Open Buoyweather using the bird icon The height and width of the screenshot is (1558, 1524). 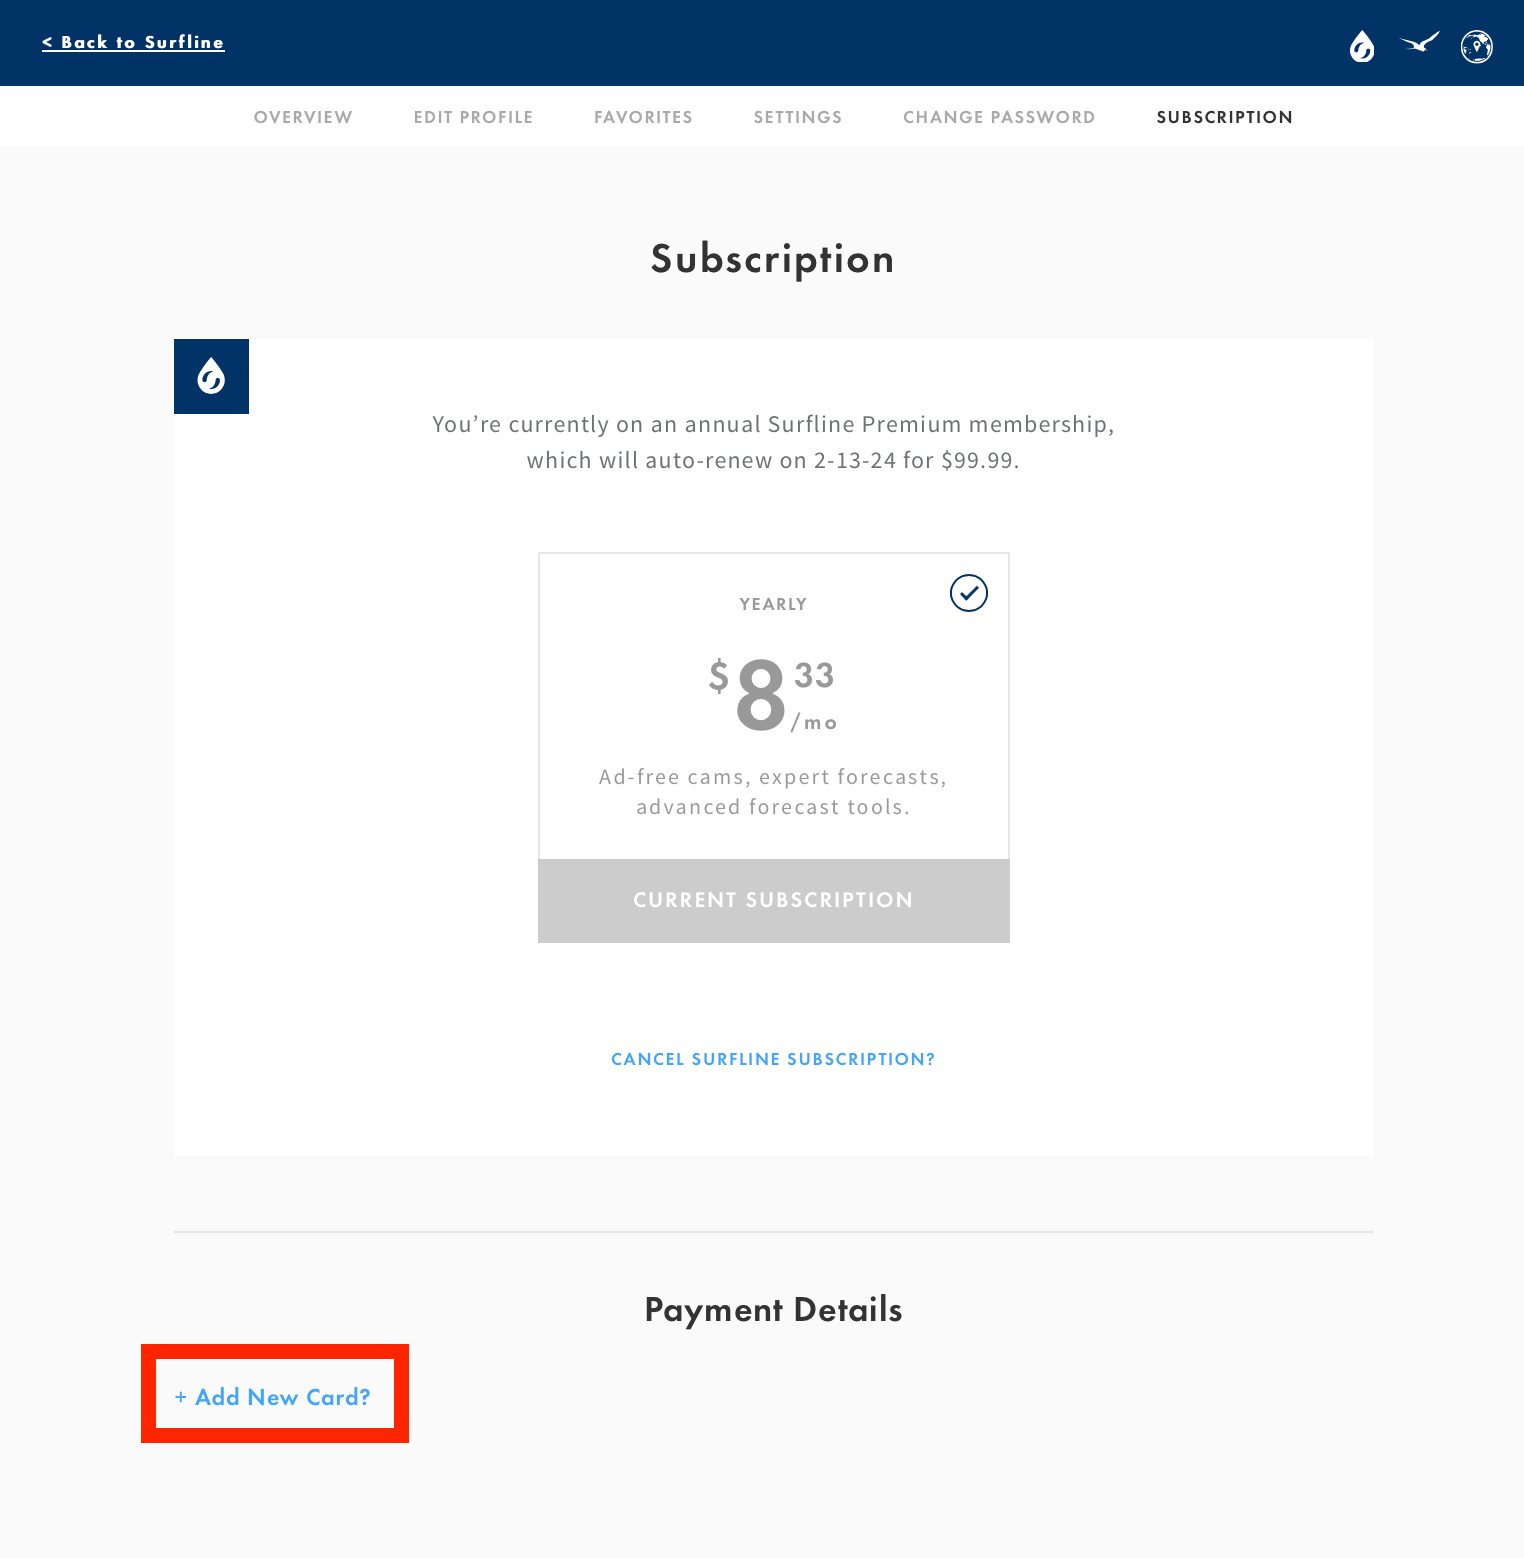1419,46
